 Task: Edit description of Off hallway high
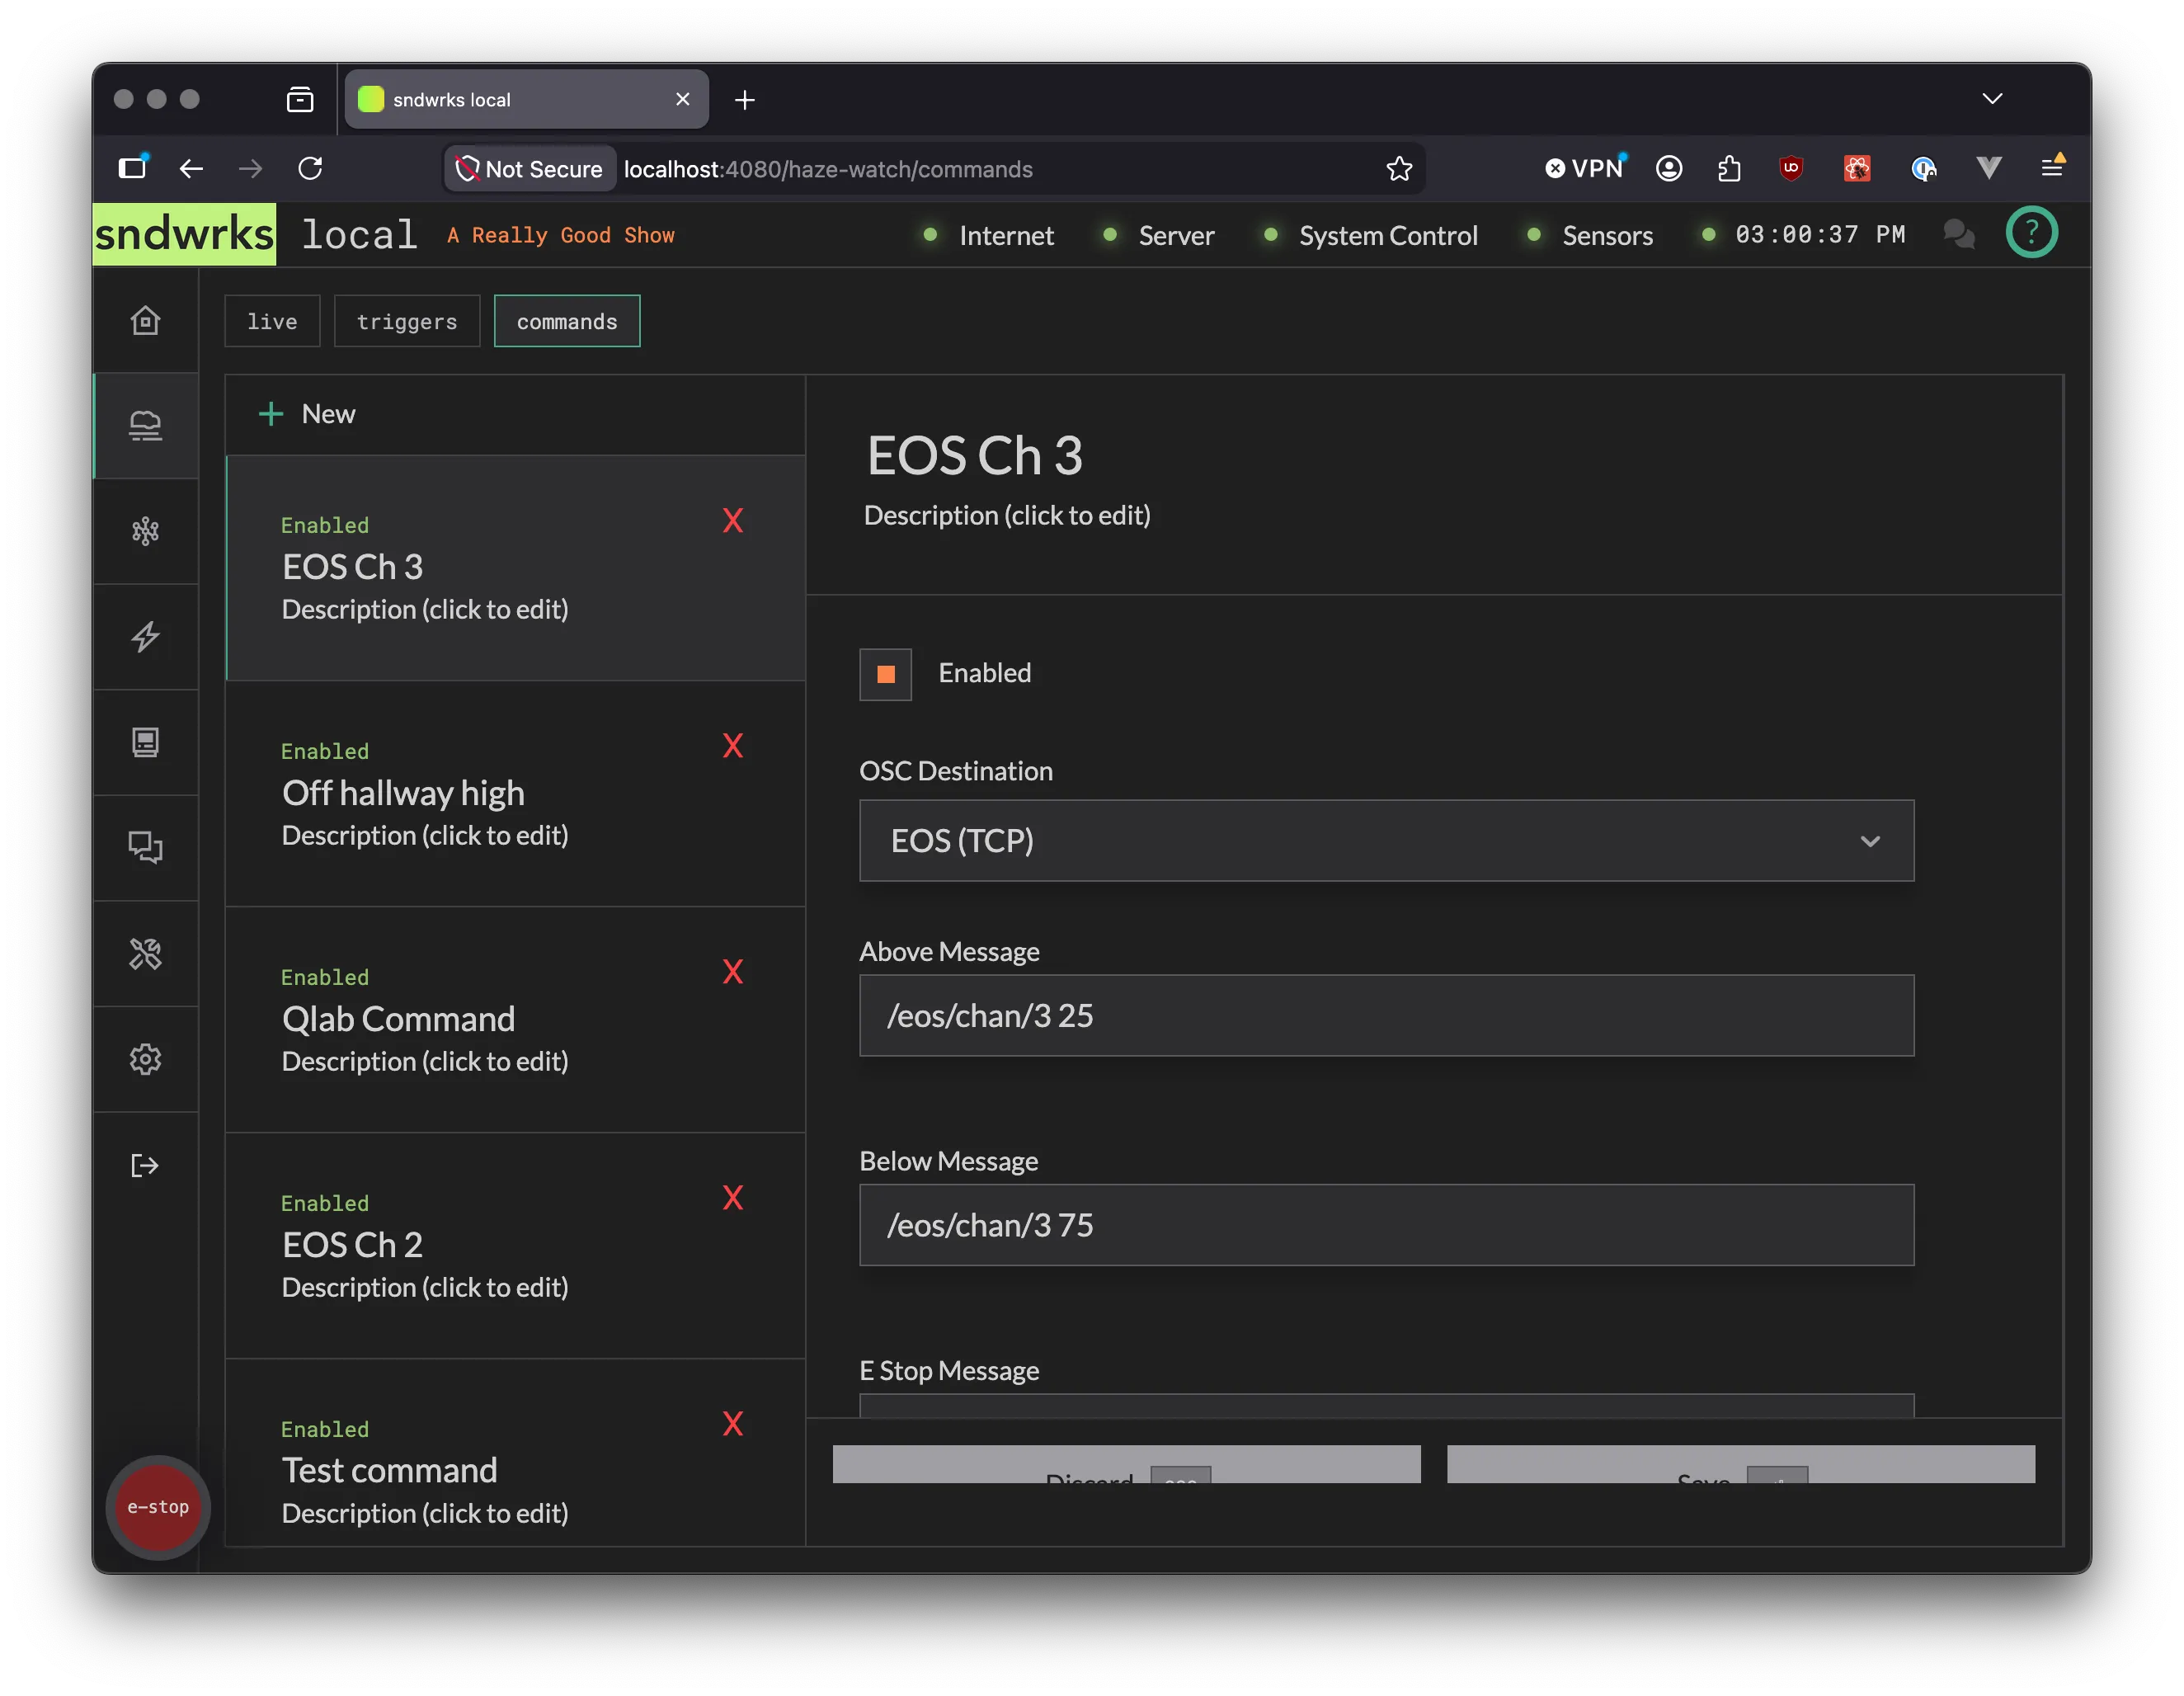(x=425, y=836)
